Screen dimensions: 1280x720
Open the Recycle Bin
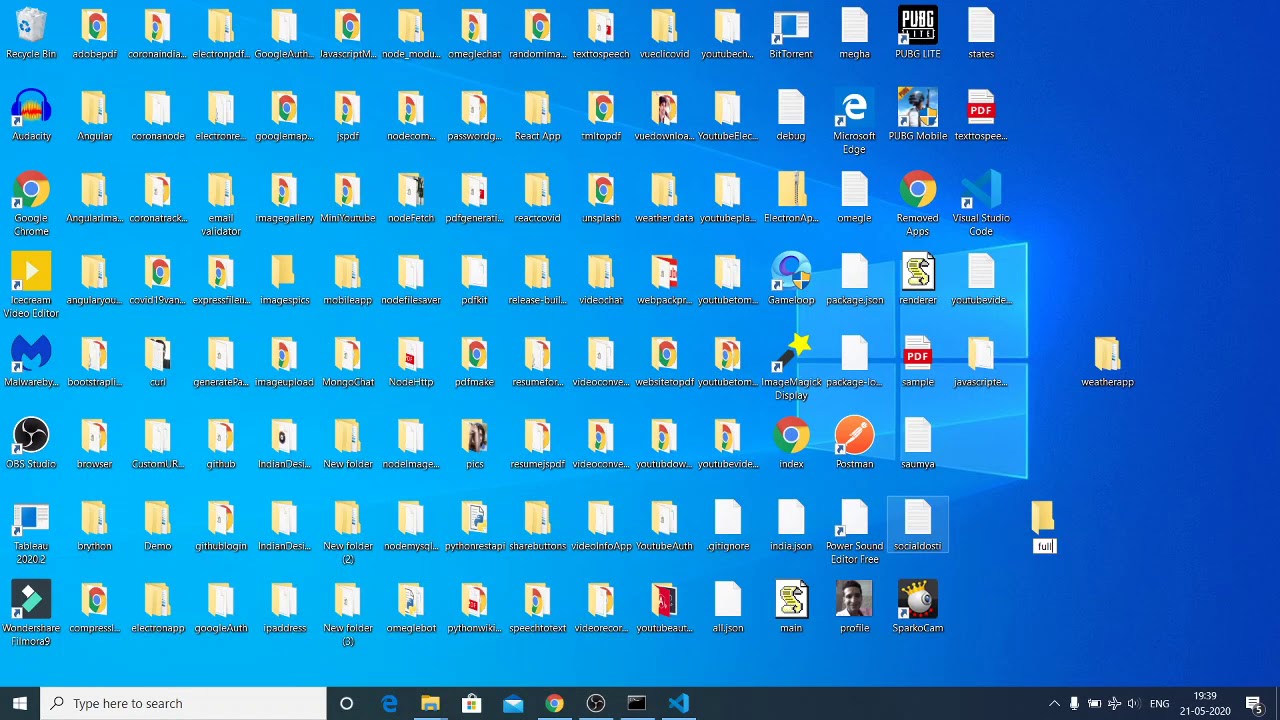point(31,27)
